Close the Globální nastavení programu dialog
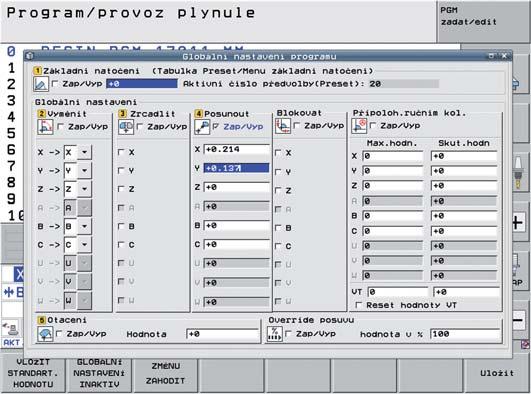Viewport: 531px width, 394px height. tap(504, 56)
